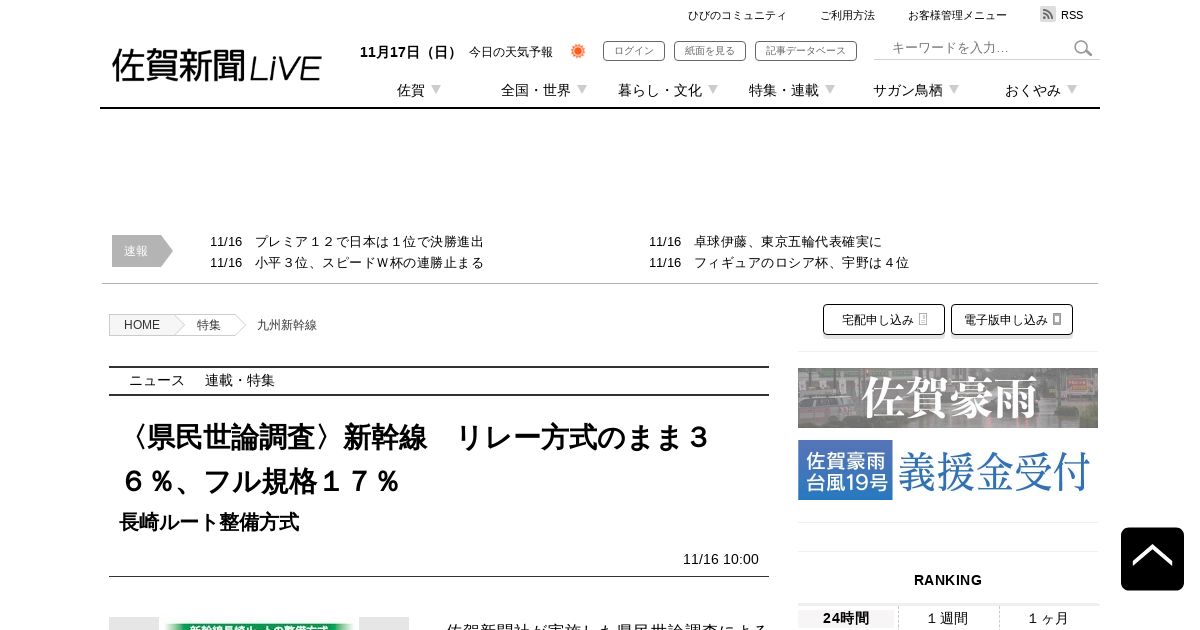Click the RSS feed icon

coord(1048,14)
